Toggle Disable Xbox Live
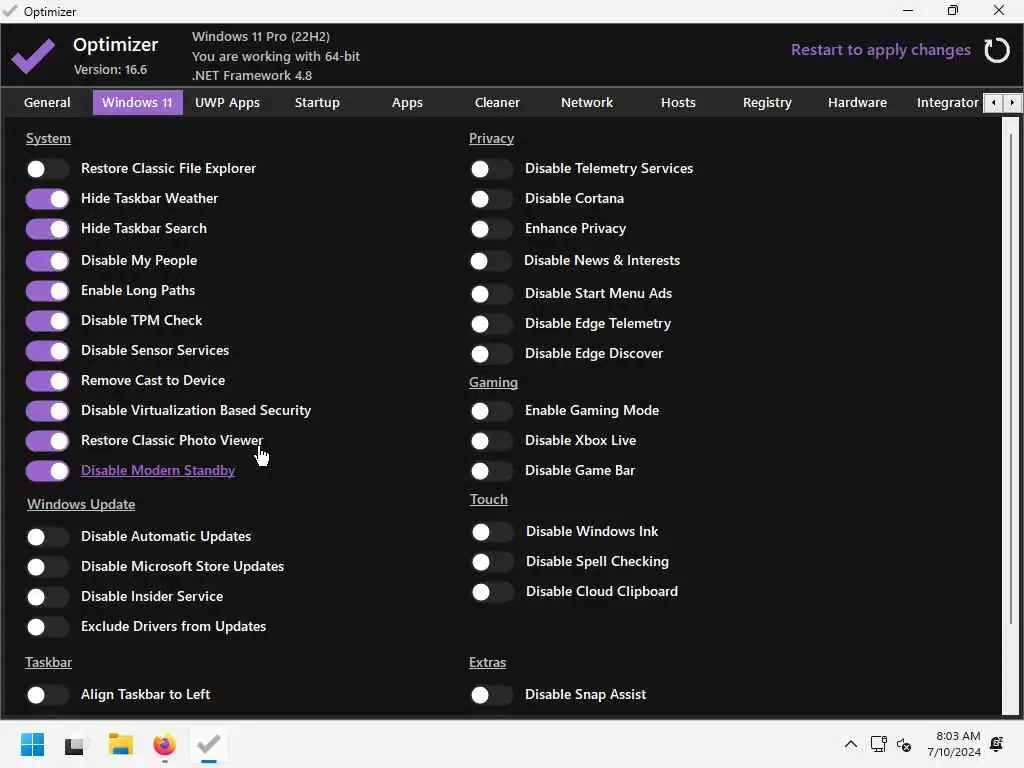 [491, 441]
